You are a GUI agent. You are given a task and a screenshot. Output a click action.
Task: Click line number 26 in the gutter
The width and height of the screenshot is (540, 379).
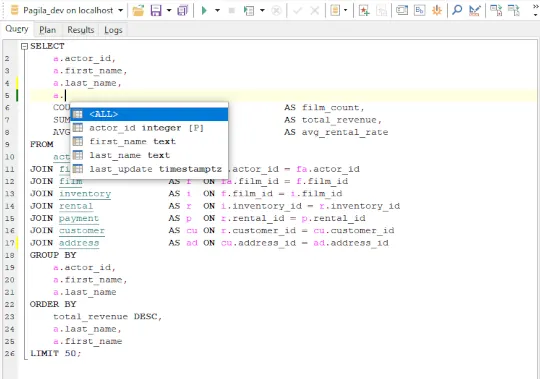(10, 354)
